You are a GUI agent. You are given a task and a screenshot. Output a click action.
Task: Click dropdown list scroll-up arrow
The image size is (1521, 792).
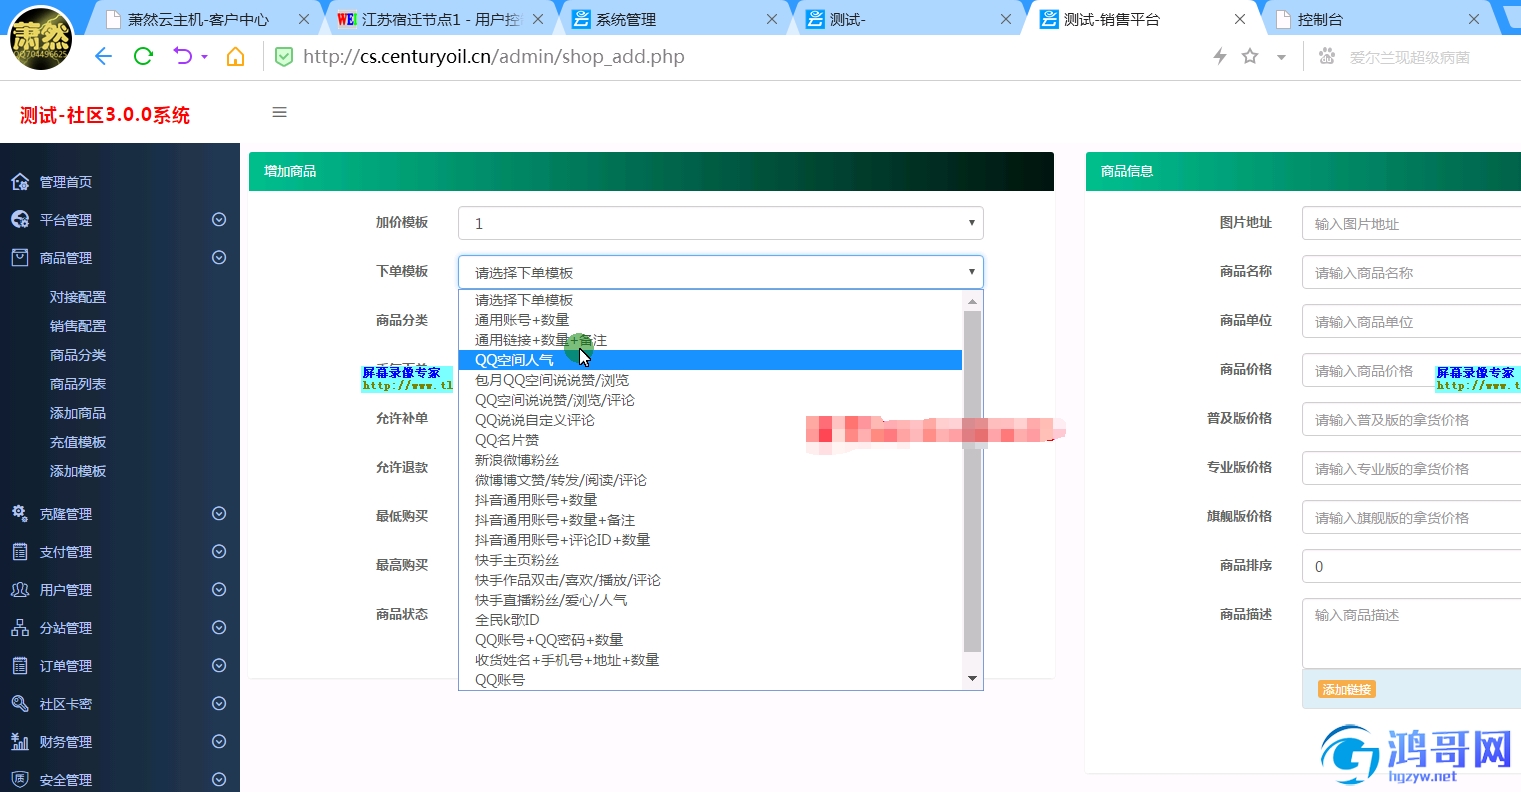tap(972, 300)
